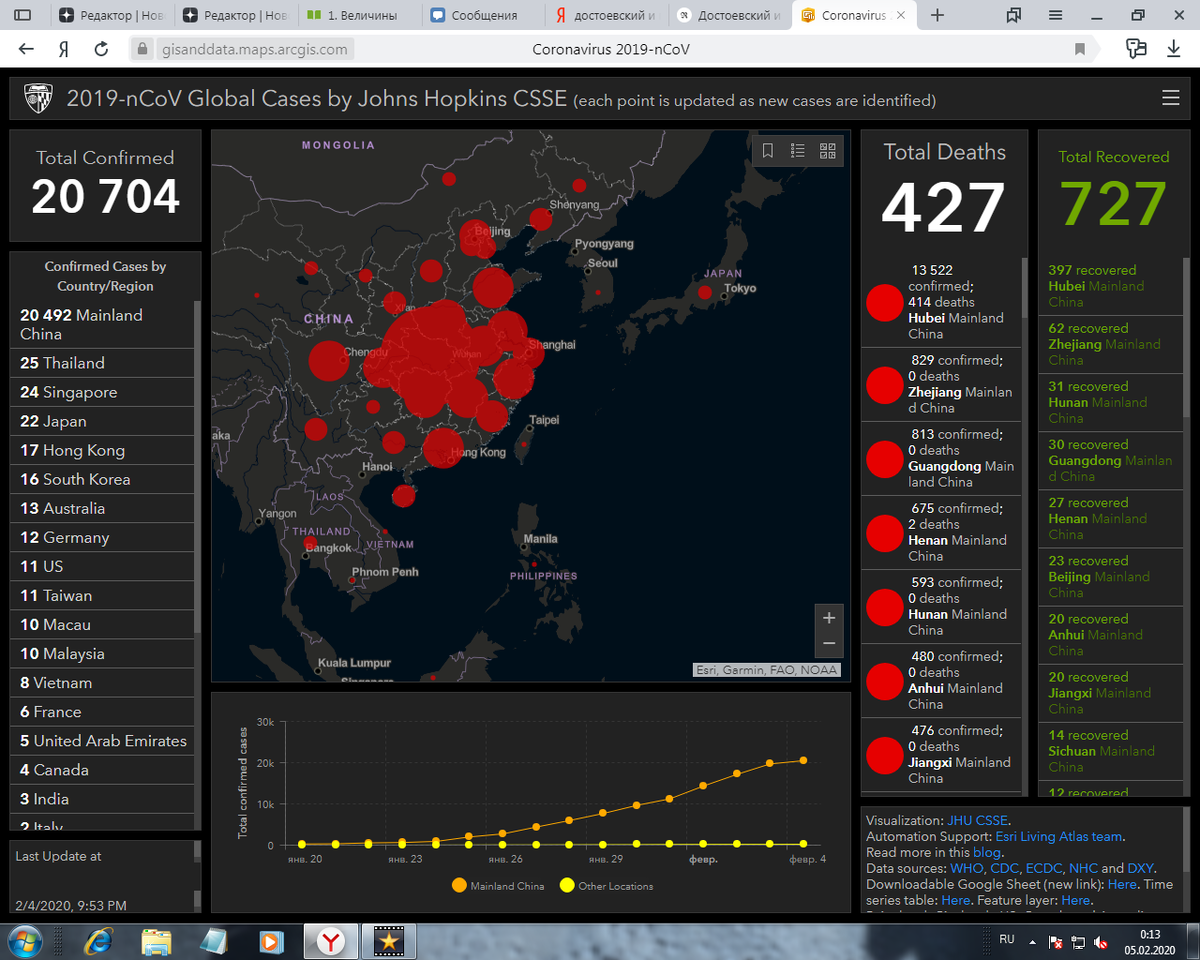Open the WHO data source link
The height and width of the screenshot is (960, 1200).
967,869
